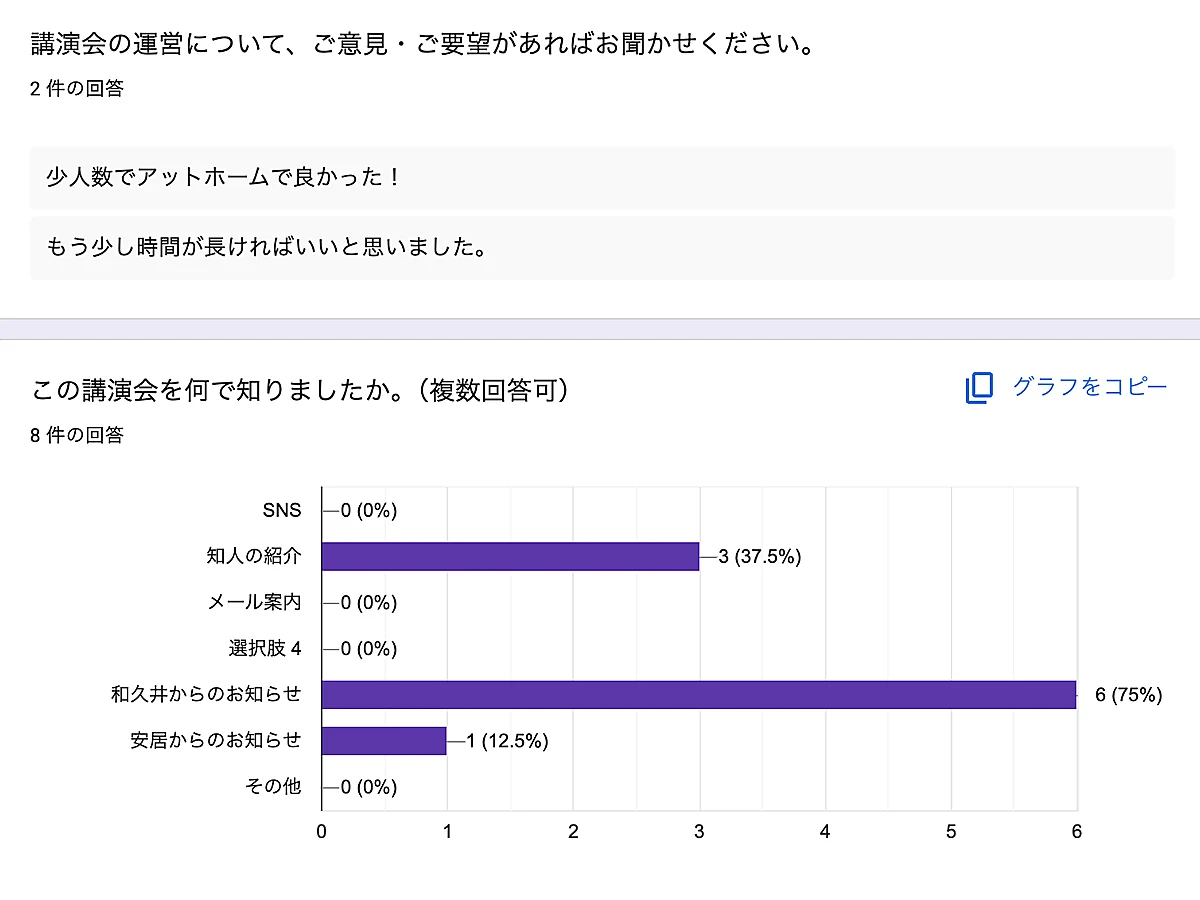The width and height of the screenshot is (1200, 900).
Task: Click the 知人の紹介 axis label
Action: click(254, 556)
